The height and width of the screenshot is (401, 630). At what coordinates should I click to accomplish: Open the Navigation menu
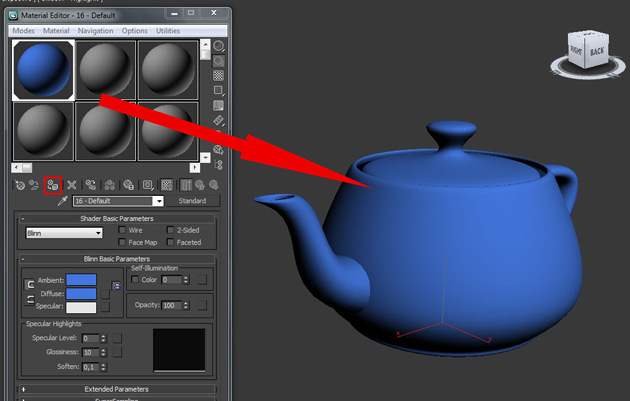(96, 31)
